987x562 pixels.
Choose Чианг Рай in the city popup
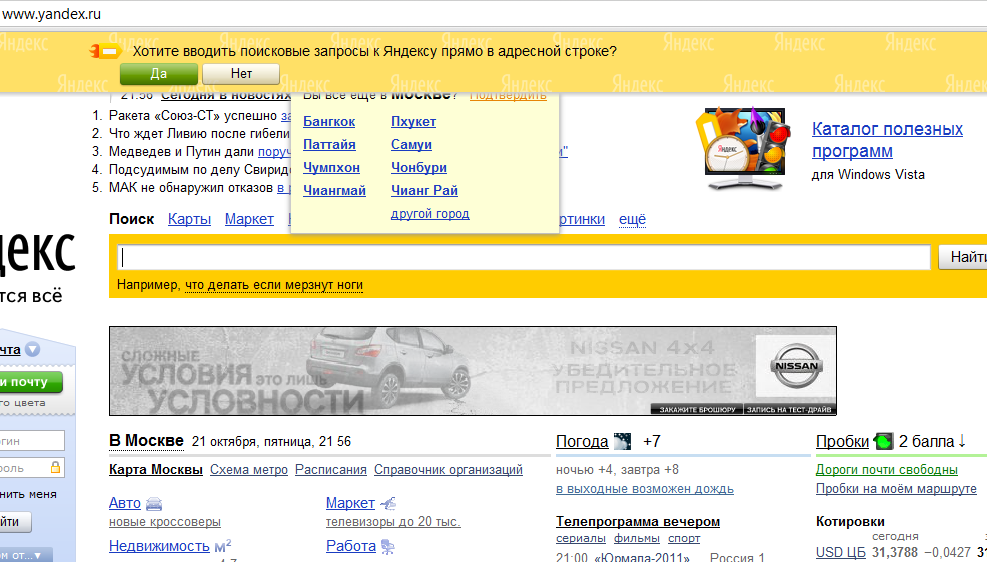click(x=424, y=190)
